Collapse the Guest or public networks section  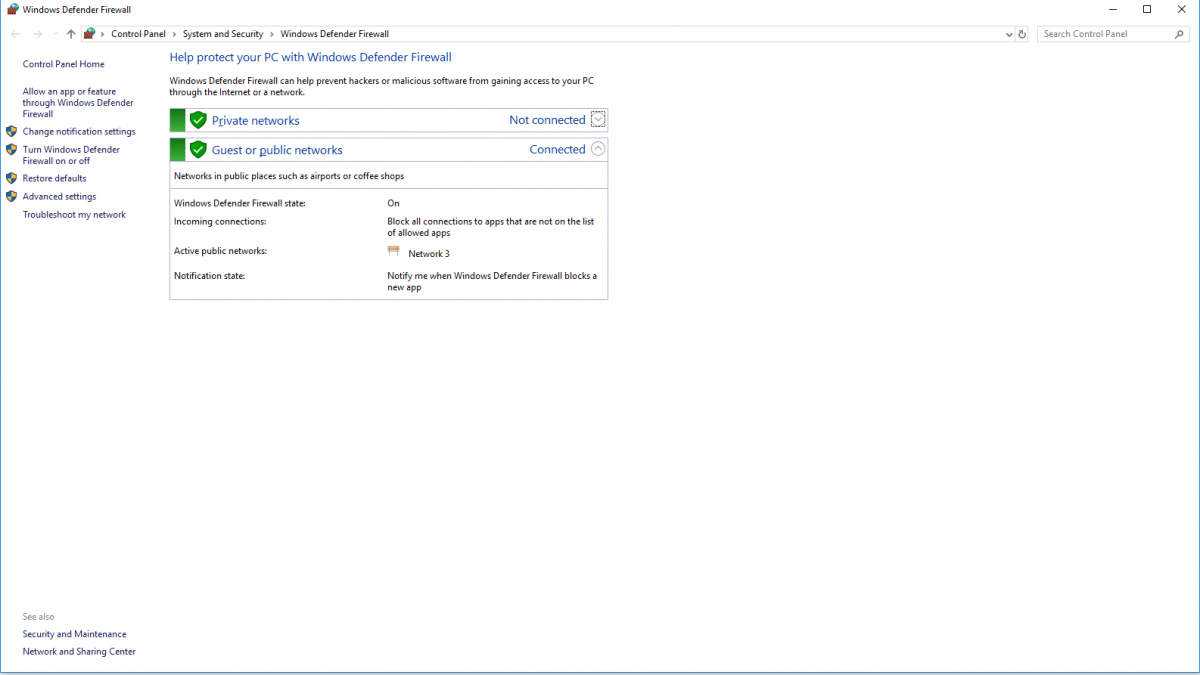(598, 149)
